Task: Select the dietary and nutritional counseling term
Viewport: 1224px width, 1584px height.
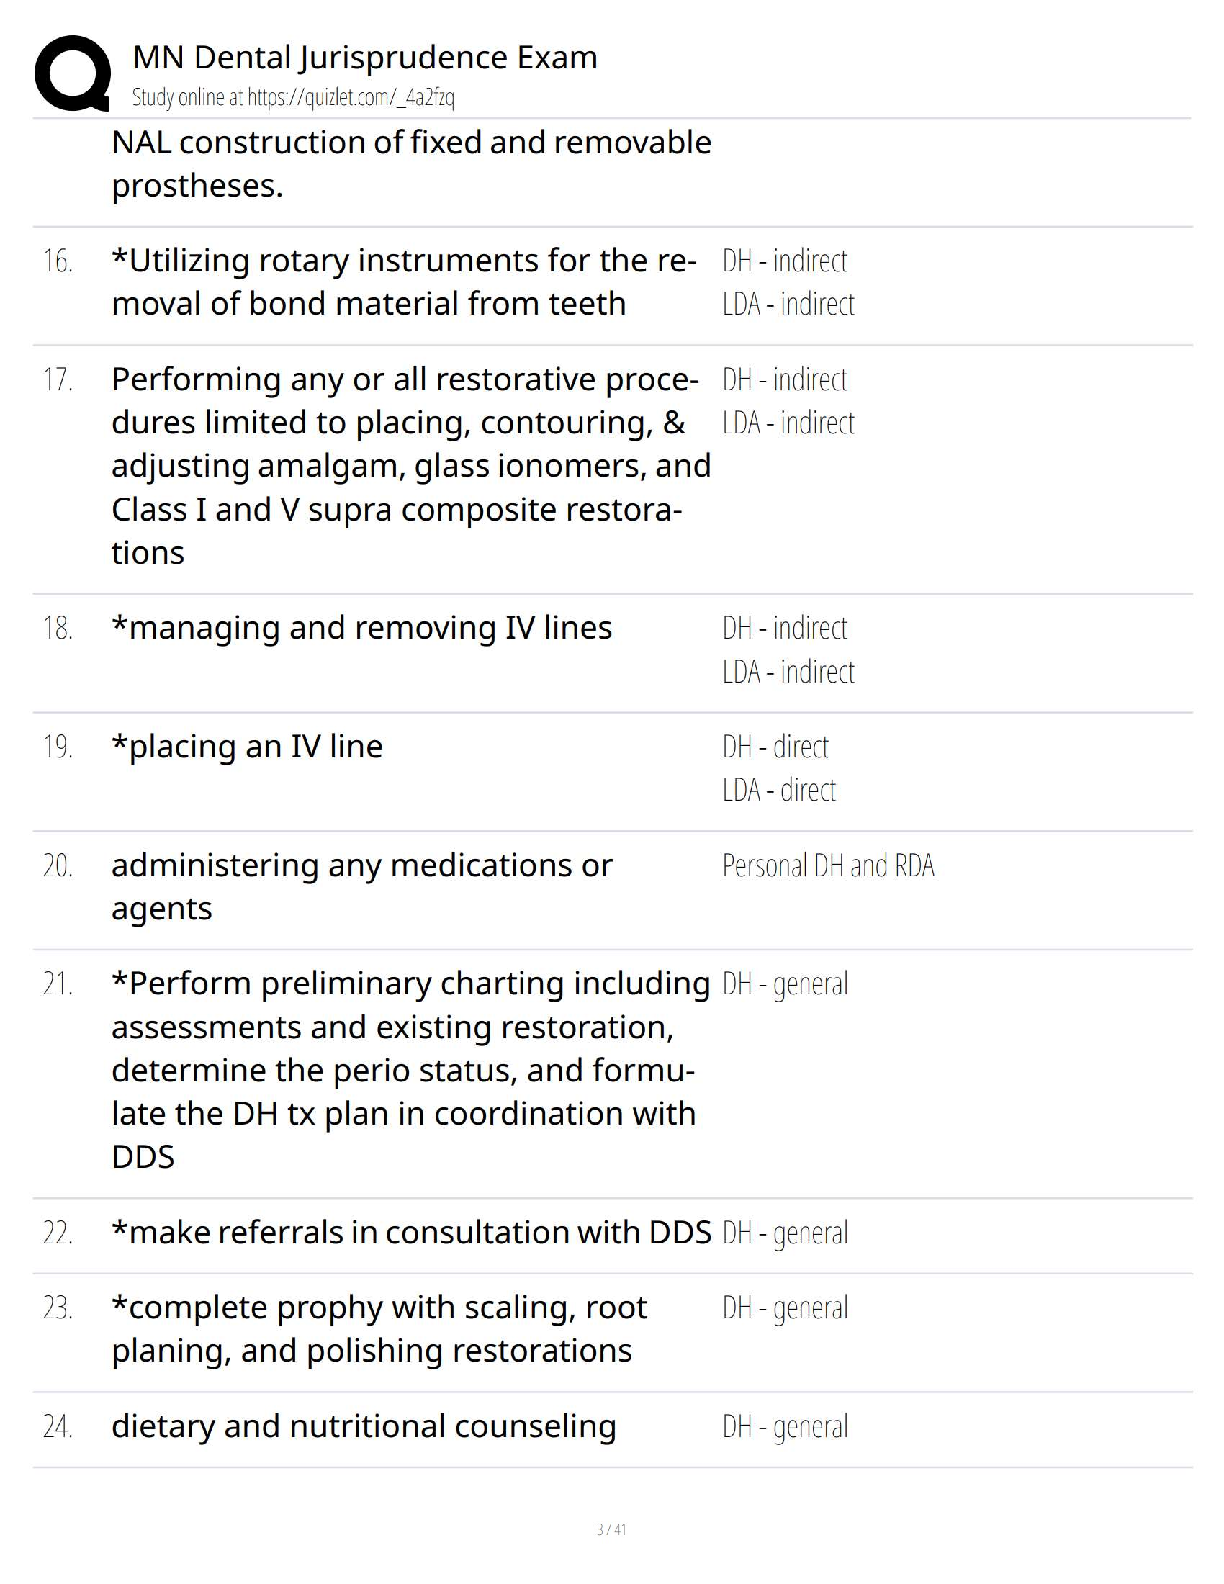Action: tap(364, 1427)
